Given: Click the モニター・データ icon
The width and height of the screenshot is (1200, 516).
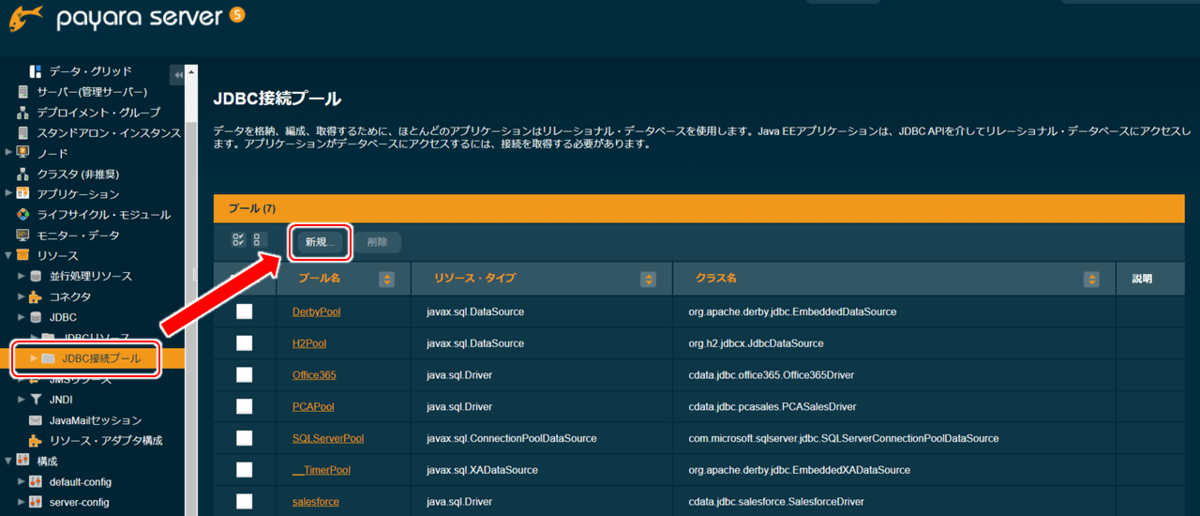Looking at the screenshot, I should 23,235.
